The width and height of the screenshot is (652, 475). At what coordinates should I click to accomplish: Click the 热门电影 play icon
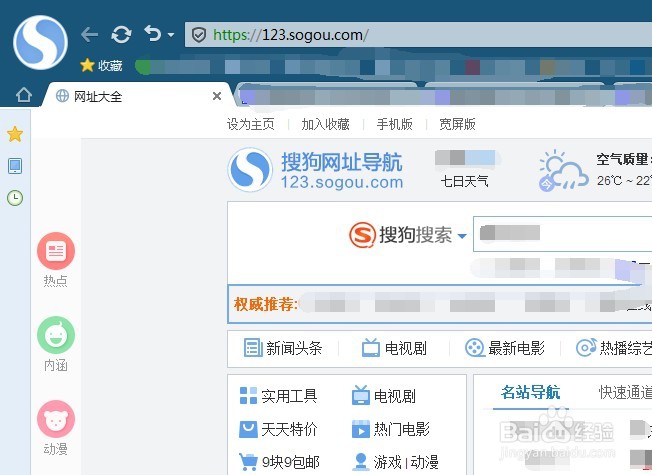(361, 429)
